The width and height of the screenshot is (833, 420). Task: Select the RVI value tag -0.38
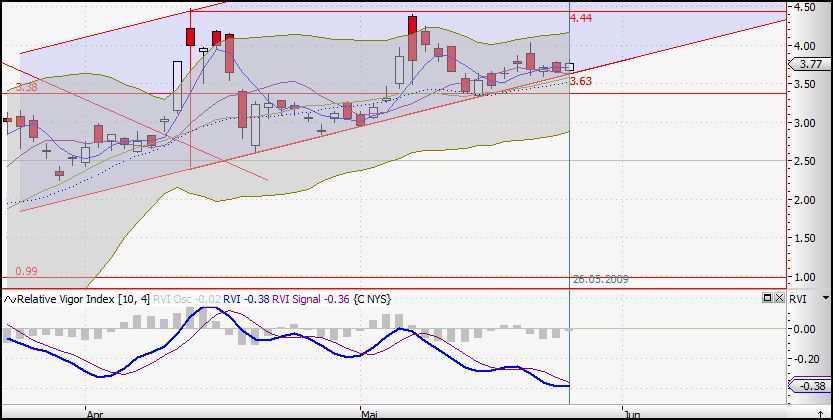point(809,386)
